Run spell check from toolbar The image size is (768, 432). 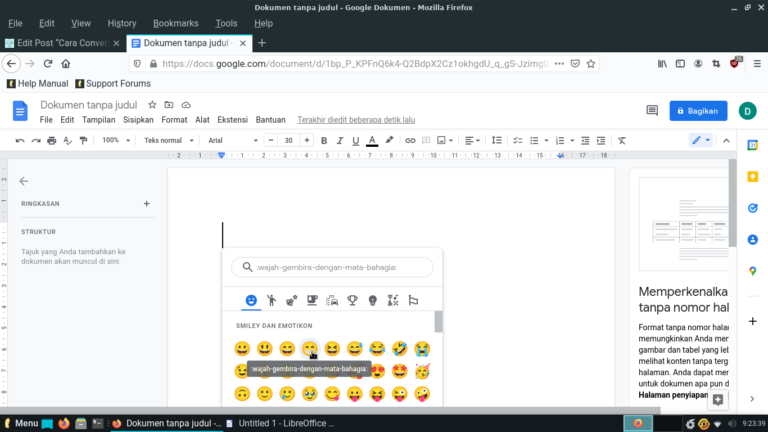coord(68,141)
